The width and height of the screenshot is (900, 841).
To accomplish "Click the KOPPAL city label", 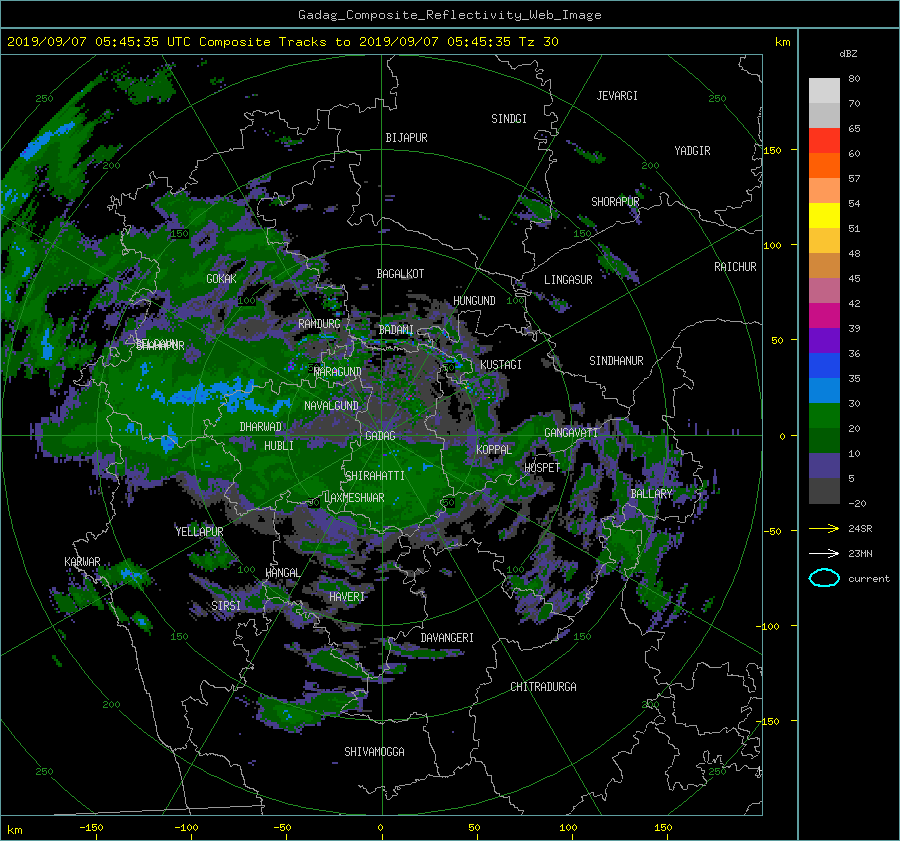I will point(494,450).
